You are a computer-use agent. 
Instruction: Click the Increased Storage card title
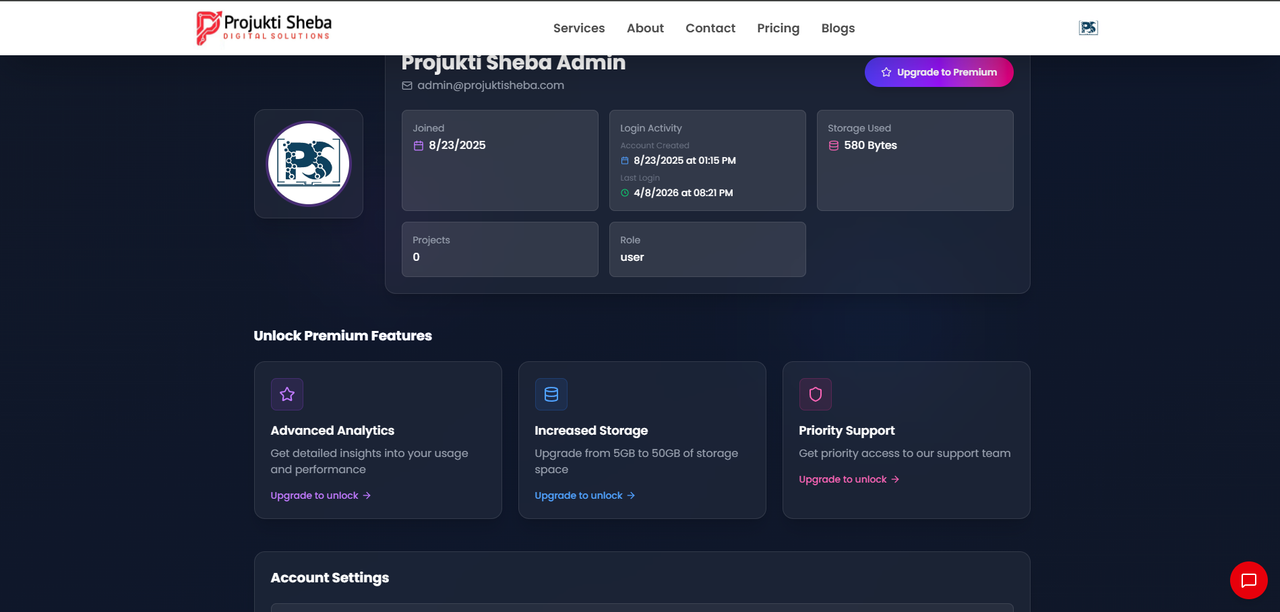click(x=591, y=431)
